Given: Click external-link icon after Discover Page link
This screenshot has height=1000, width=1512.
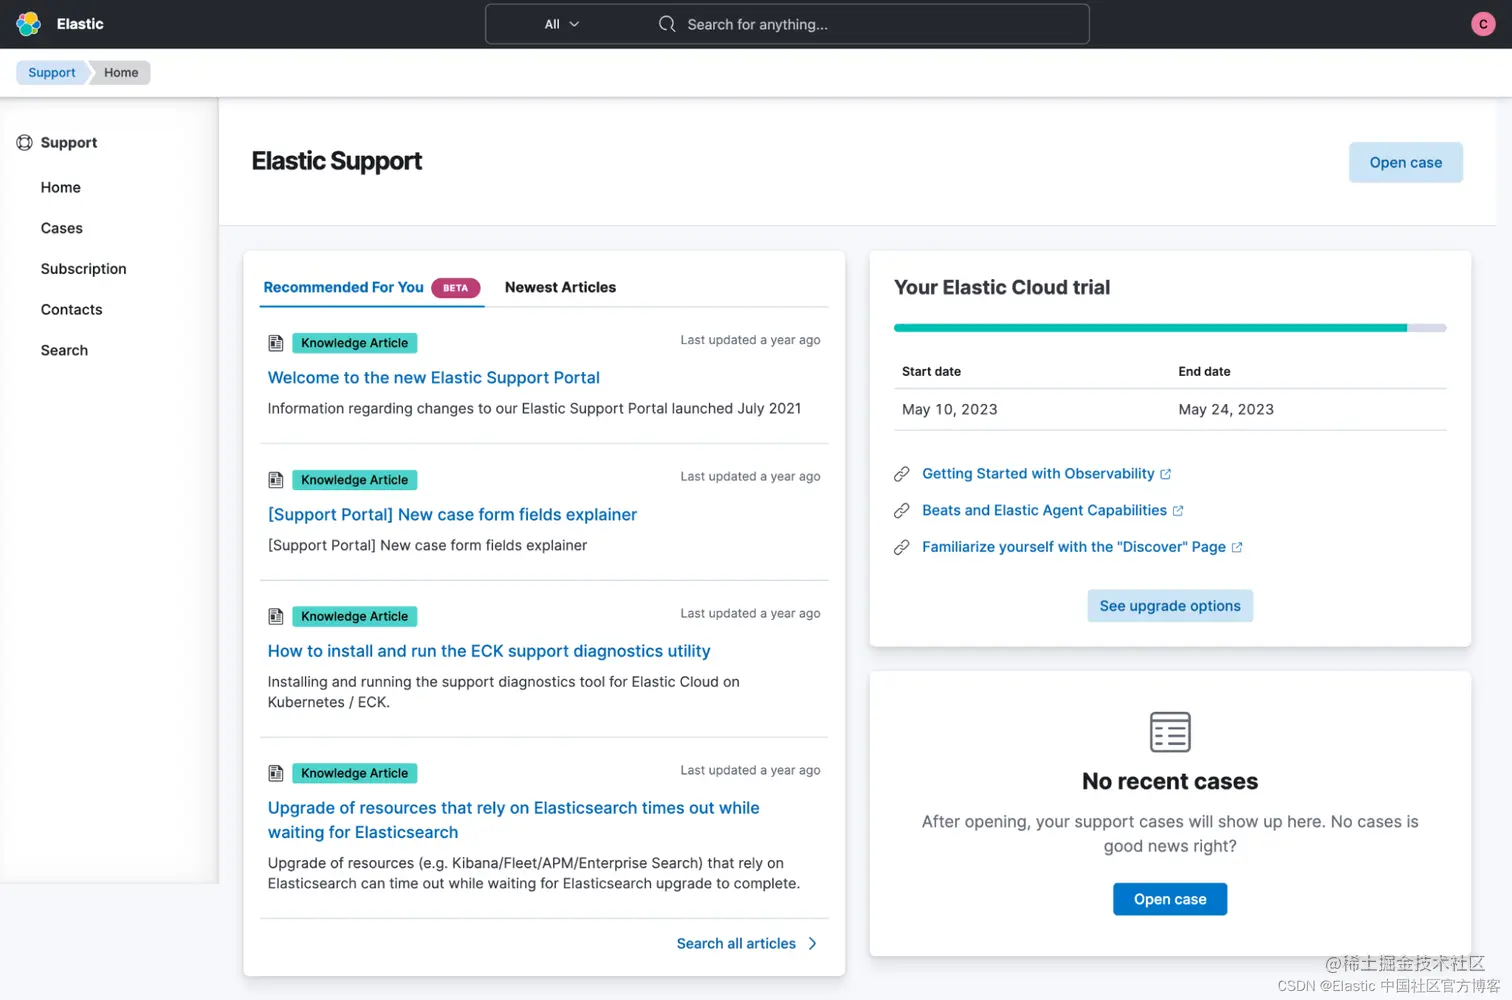Looking at the screenshot, I should tap(1237, 547).
